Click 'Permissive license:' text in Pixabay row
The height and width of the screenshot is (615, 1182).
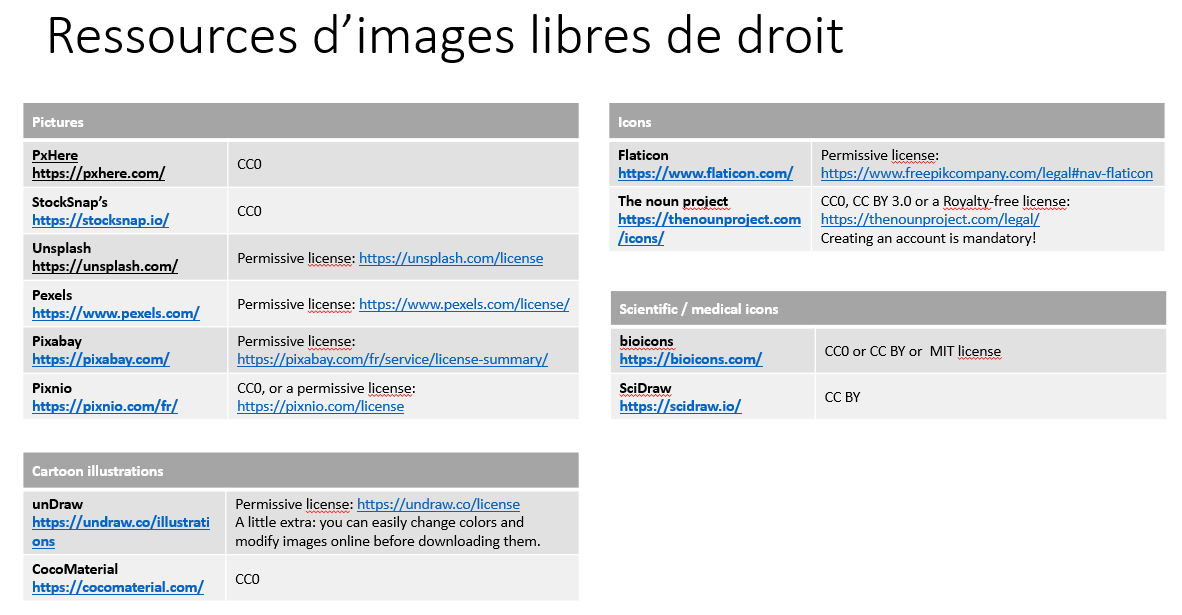(x=296, y=341)
